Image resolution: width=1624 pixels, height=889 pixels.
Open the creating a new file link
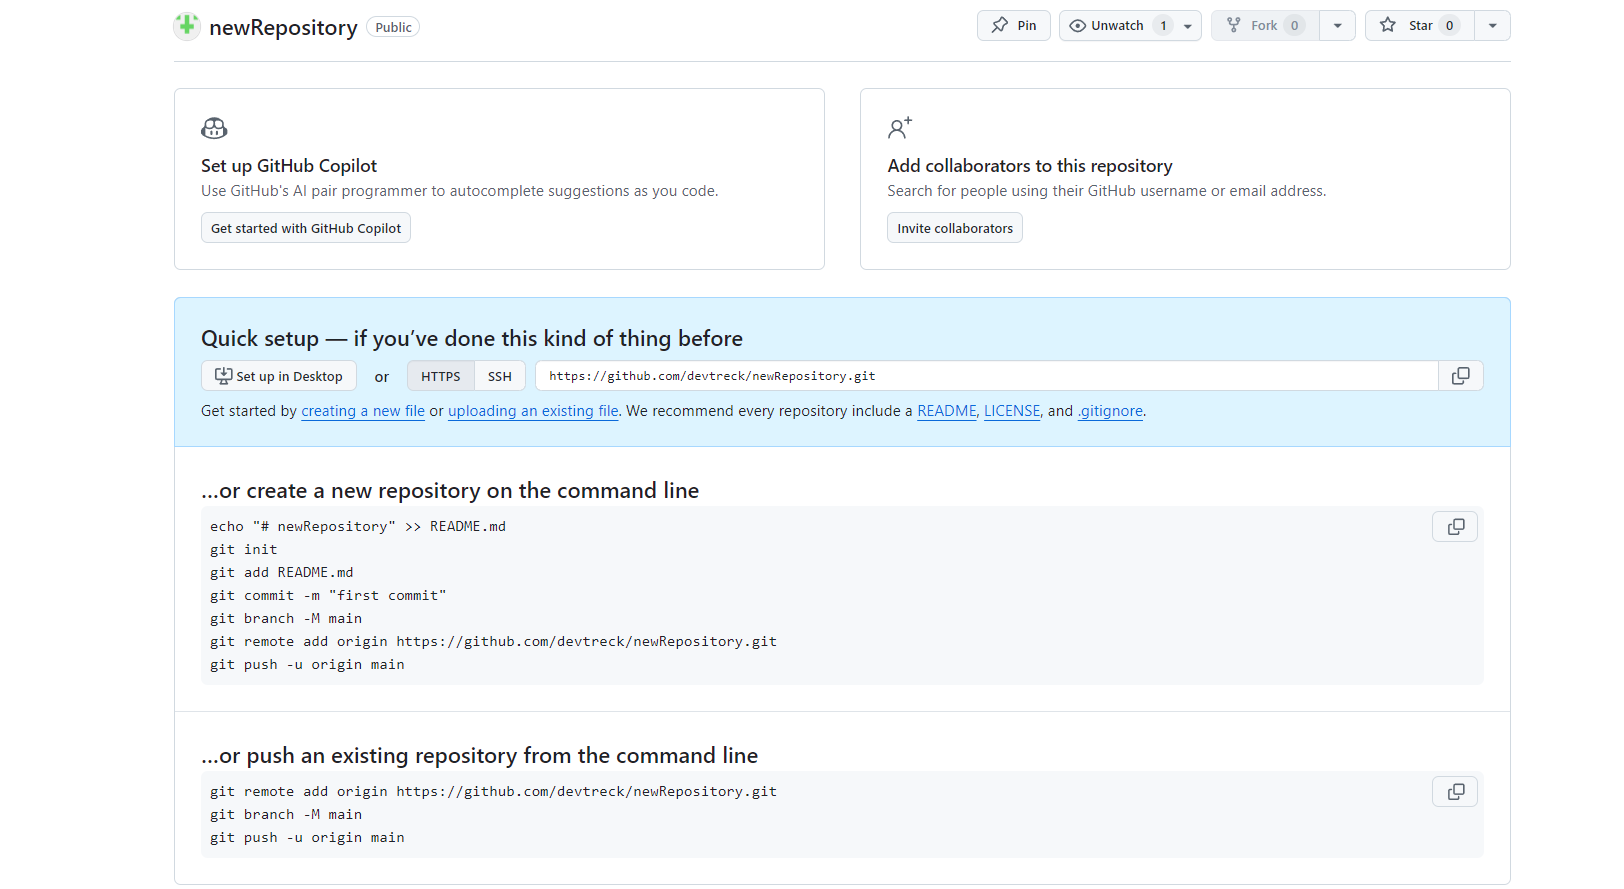[363, 411]
